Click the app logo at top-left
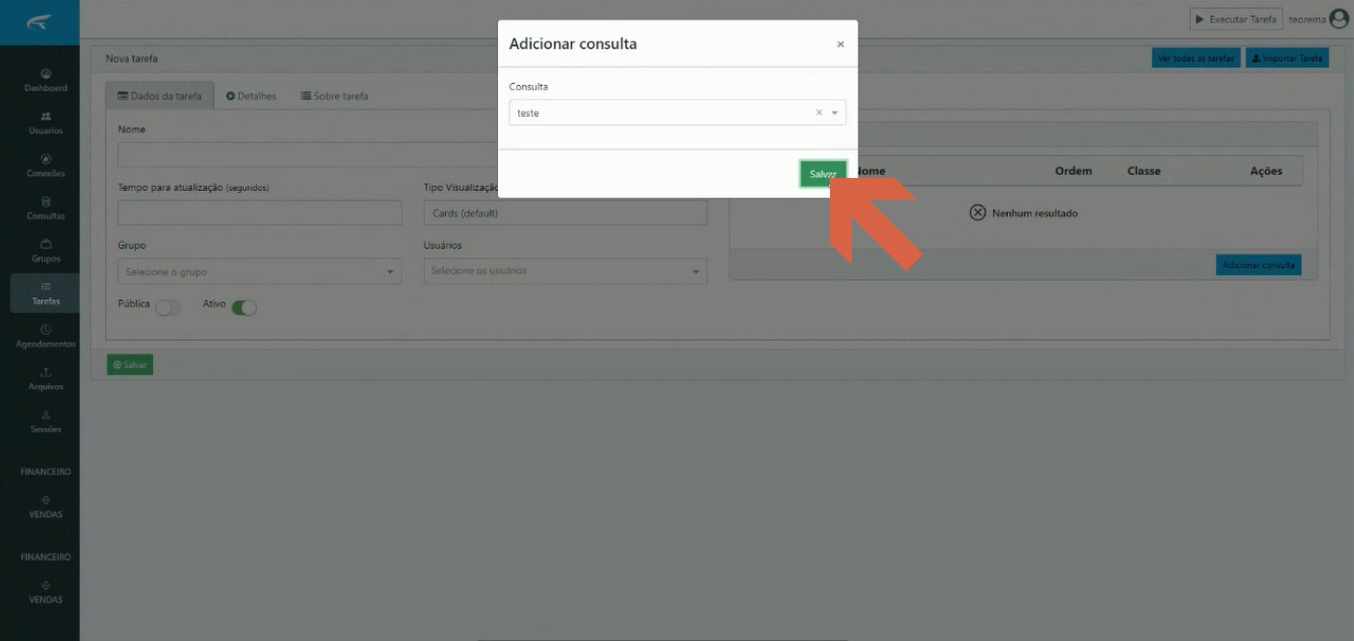Screen dimensions: 1354x641 click(40, 22)
